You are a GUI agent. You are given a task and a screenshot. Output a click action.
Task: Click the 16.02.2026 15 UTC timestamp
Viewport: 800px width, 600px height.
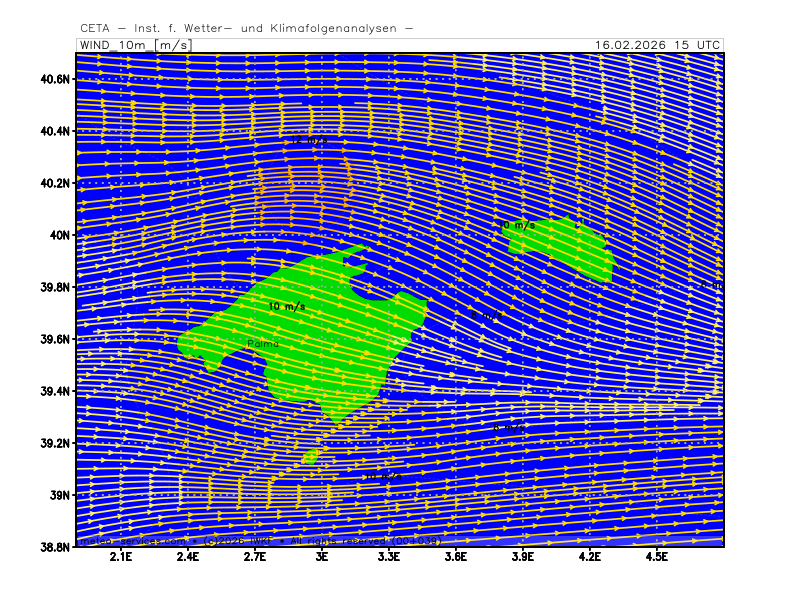[656, 45]
